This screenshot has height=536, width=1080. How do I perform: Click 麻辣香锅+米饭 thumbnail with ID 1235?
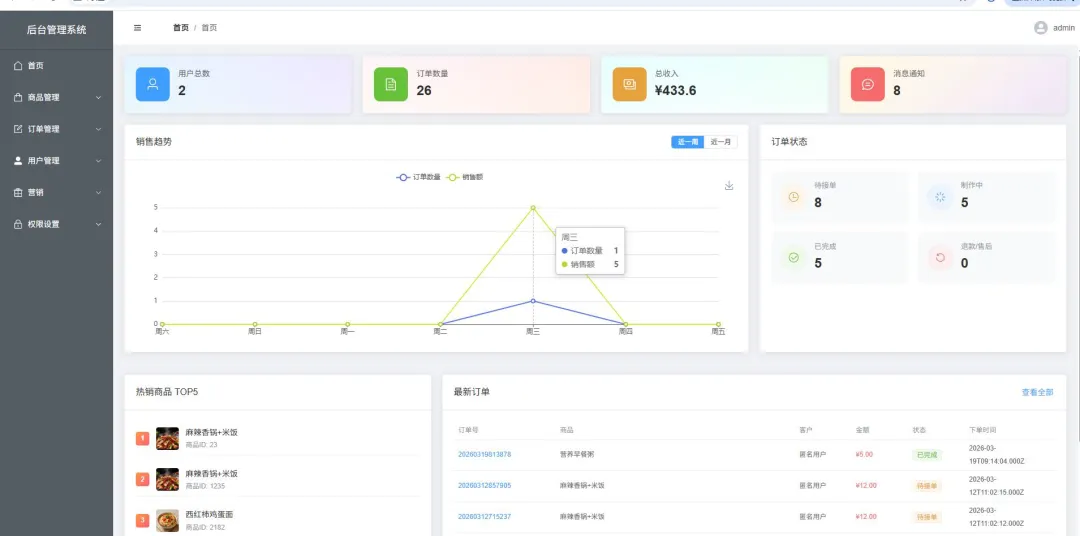coord(167,480)
